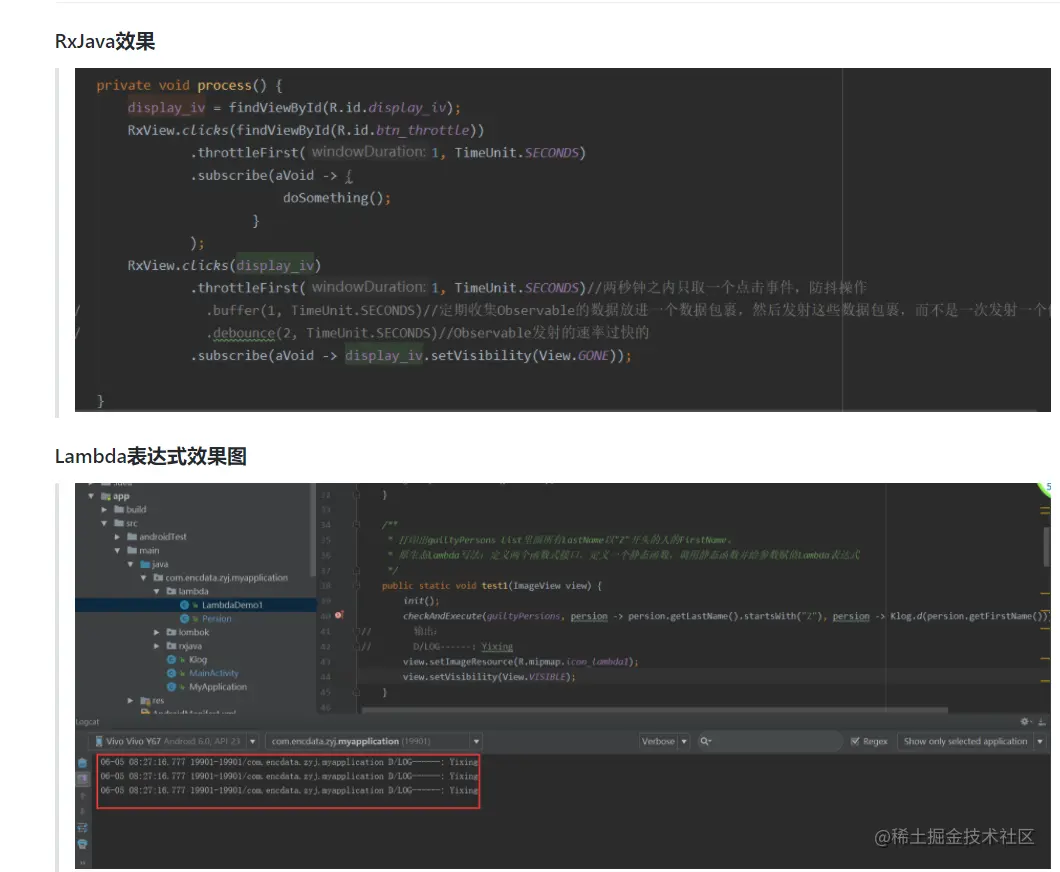Click setVisibility(View.GONE) subscribe line
This screenshot has width=1060, height=872.
click(x=411, y=356)
